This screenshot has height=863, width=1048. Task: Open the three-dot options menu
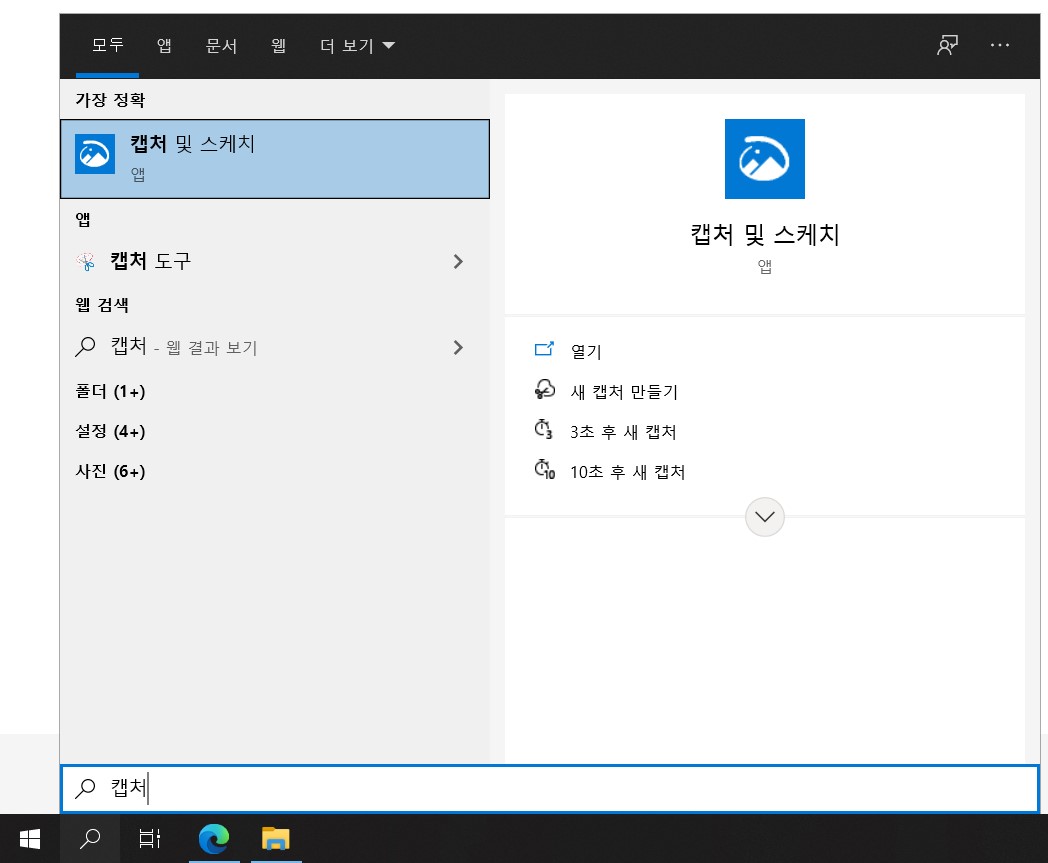(x=1000, y=45)
